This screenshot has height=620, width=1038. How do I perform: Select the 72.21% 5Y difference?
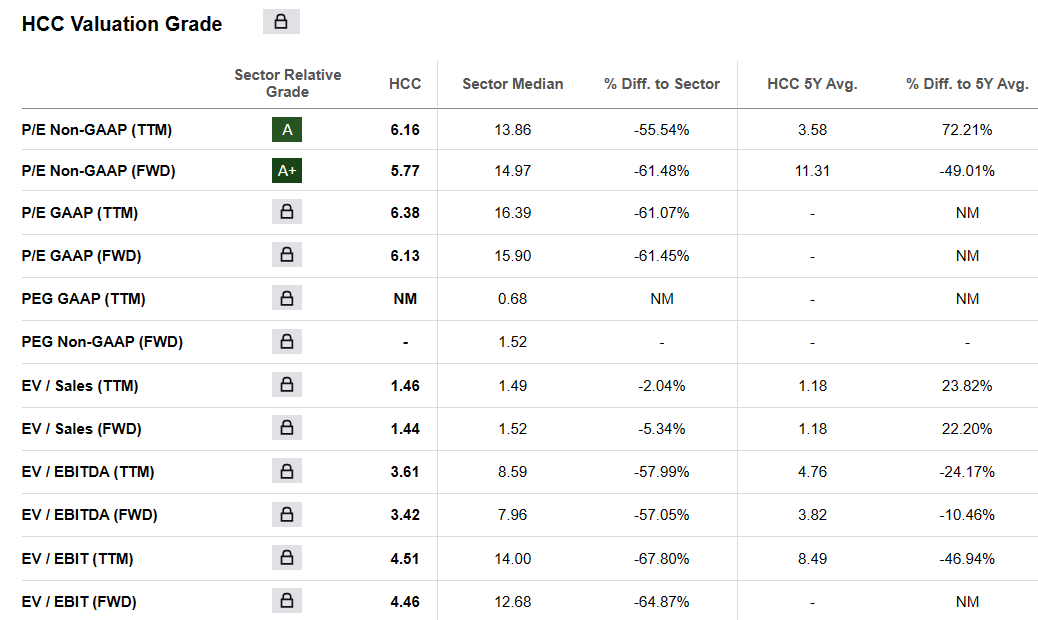coord(967,130)
